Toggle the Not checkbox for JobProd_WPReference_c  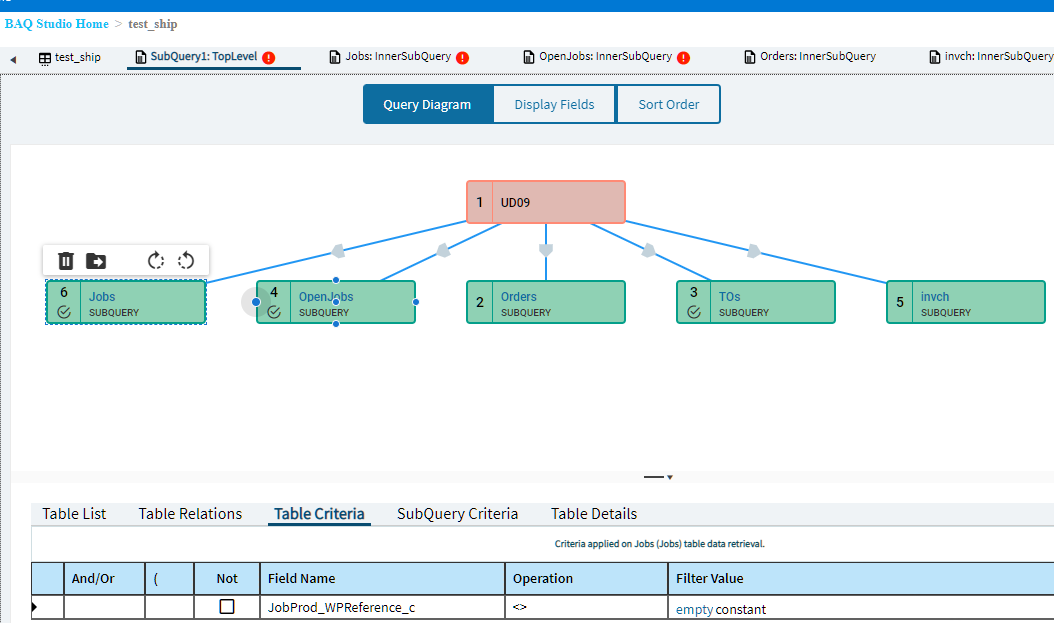pos(227,606)
